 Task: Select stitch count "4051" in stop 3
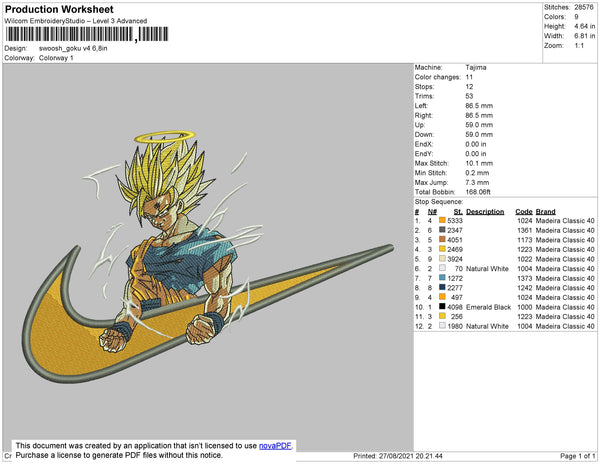tap(455, 240)
